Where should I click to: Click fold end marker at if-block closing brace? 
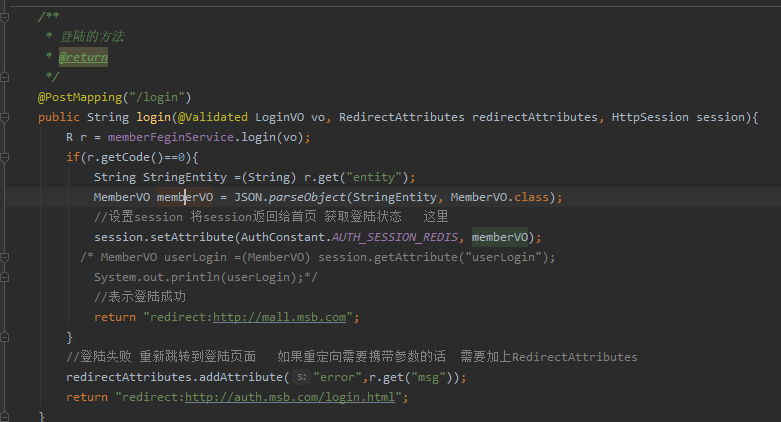tap(4, 337)
